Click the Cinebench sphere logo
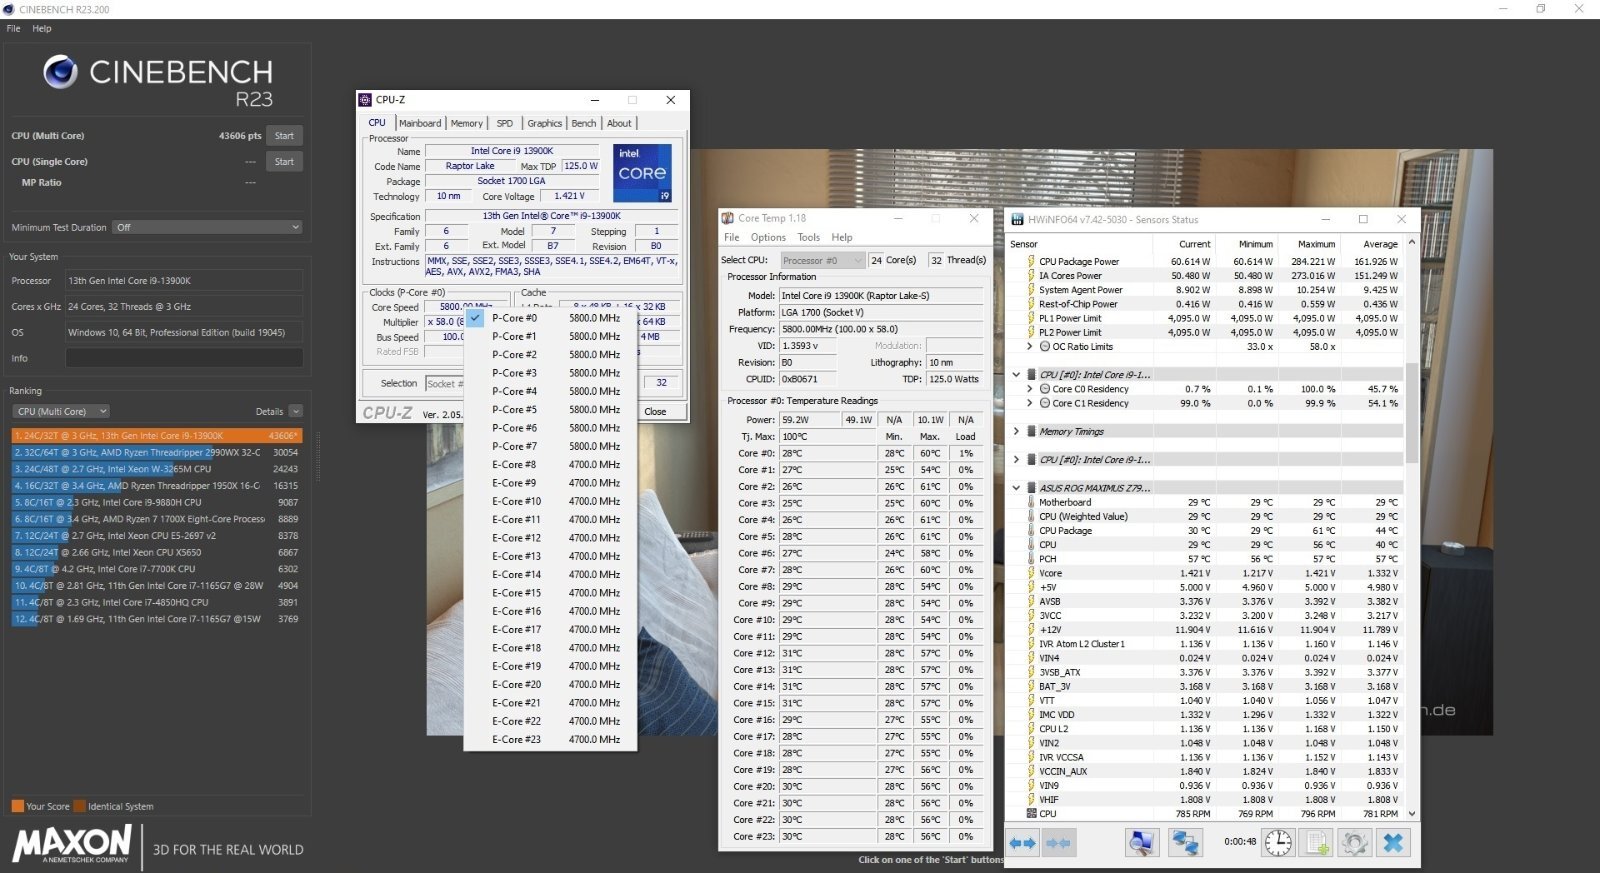Image resolution: width=1600 pixels, height=873 pixels. tap(60, 71)
